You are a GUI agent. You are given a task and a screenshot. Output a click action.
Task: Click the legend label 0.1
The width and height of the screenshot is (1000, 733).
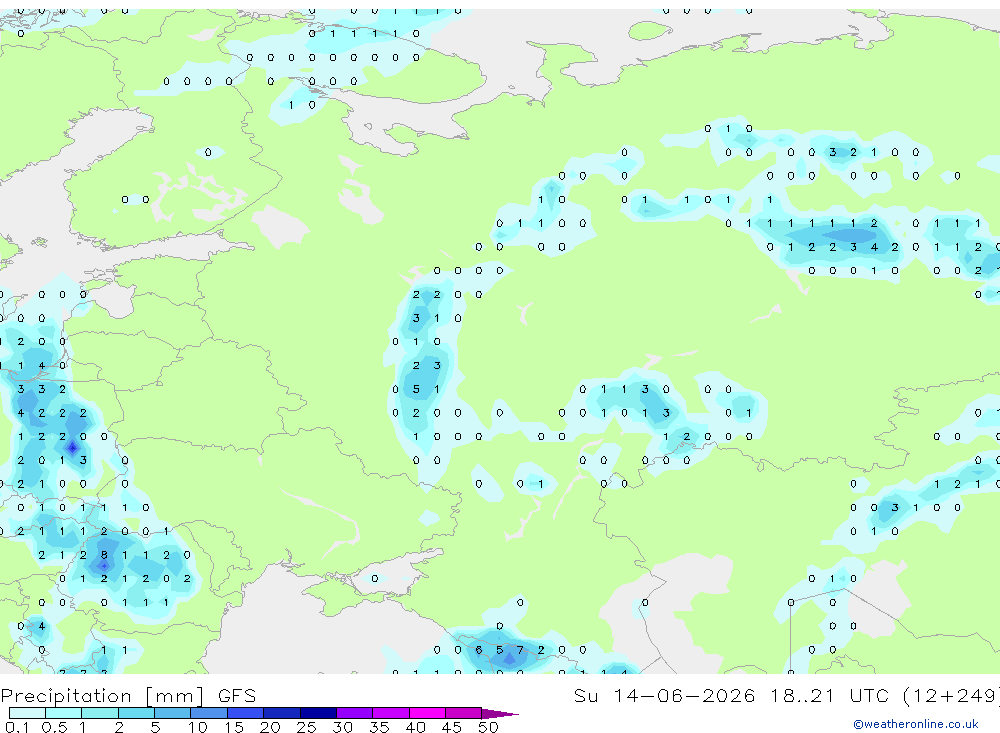click(x=17, y=727)
